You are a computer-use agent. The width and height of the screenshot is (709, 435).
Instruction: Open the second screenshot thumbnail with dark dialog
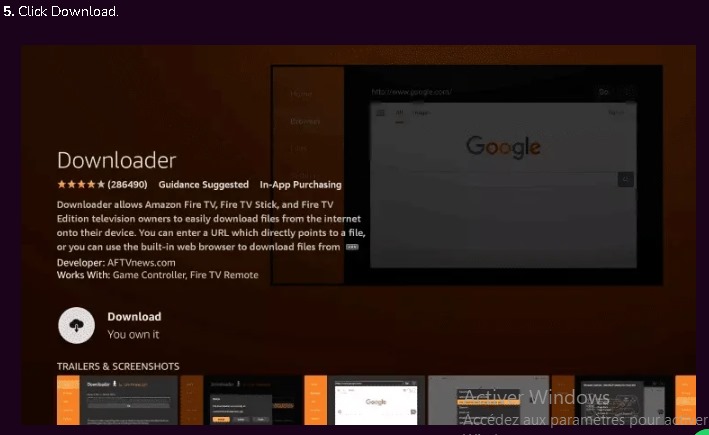coord(254,399)
